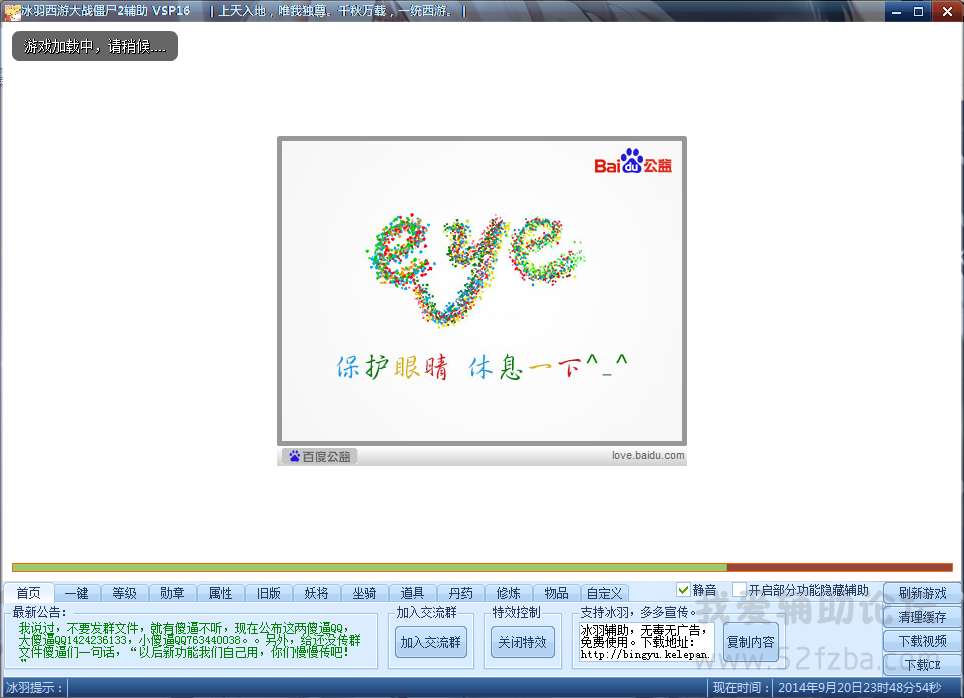Click the 冰羽提示 status label

tap(34, 688)
